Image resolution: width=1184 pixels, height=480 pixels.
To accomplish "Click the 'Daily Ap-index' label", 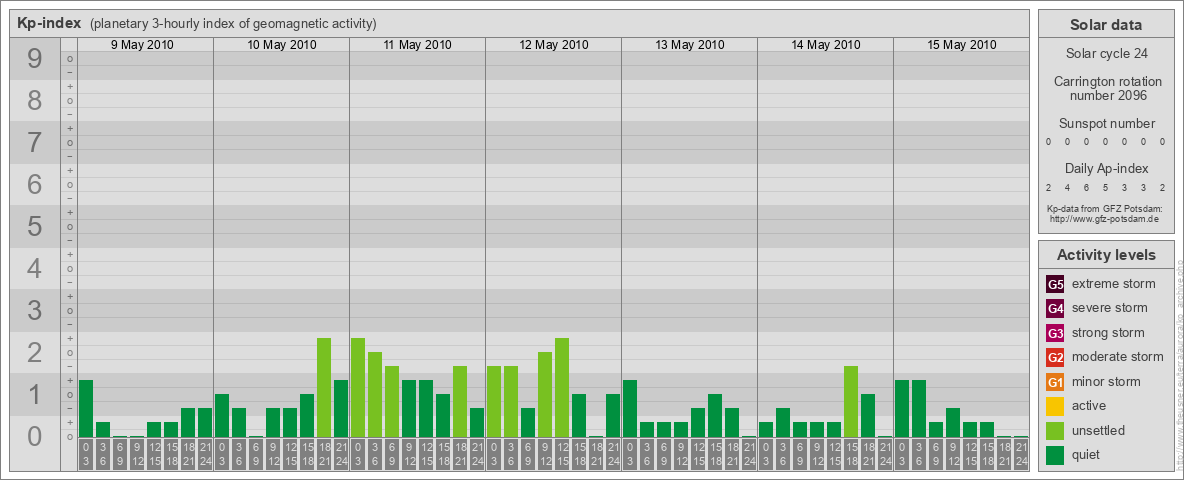I will tap(1106, 168).
